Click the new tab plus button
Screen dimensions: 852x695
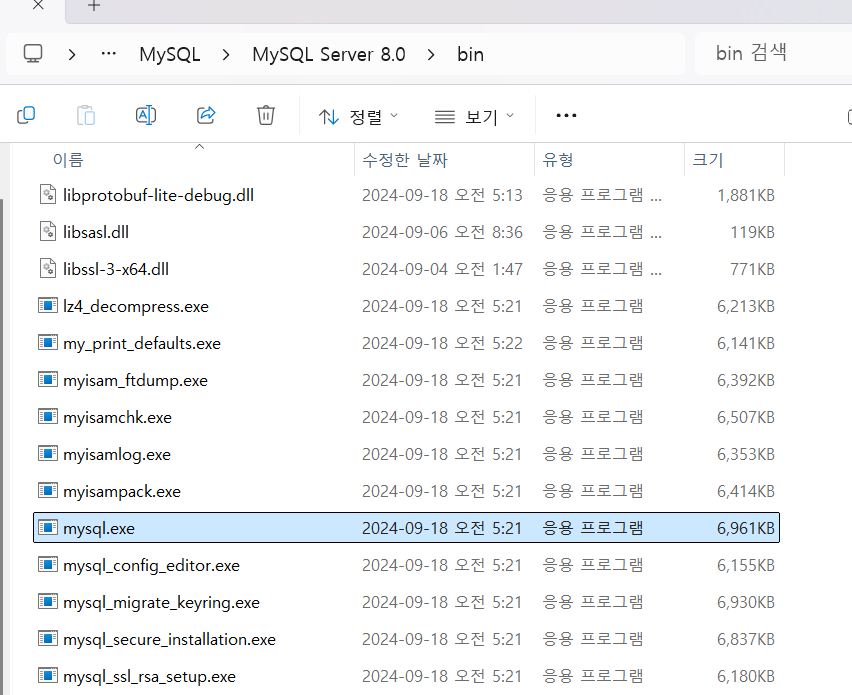pyautogui.click(x=94, y=5)
